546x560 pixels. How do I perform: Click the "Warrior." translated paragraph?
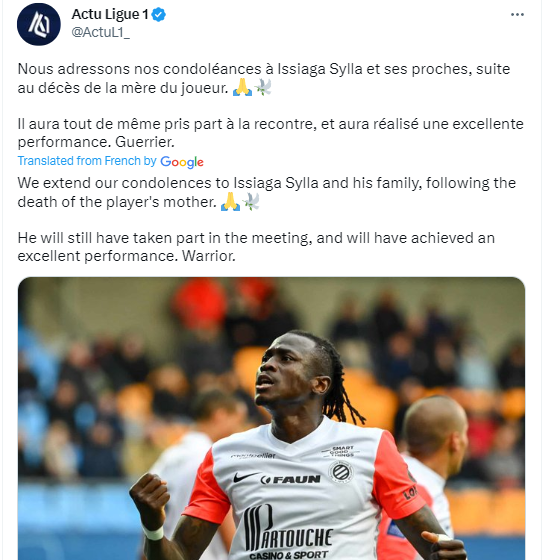[x=256, y=247]
